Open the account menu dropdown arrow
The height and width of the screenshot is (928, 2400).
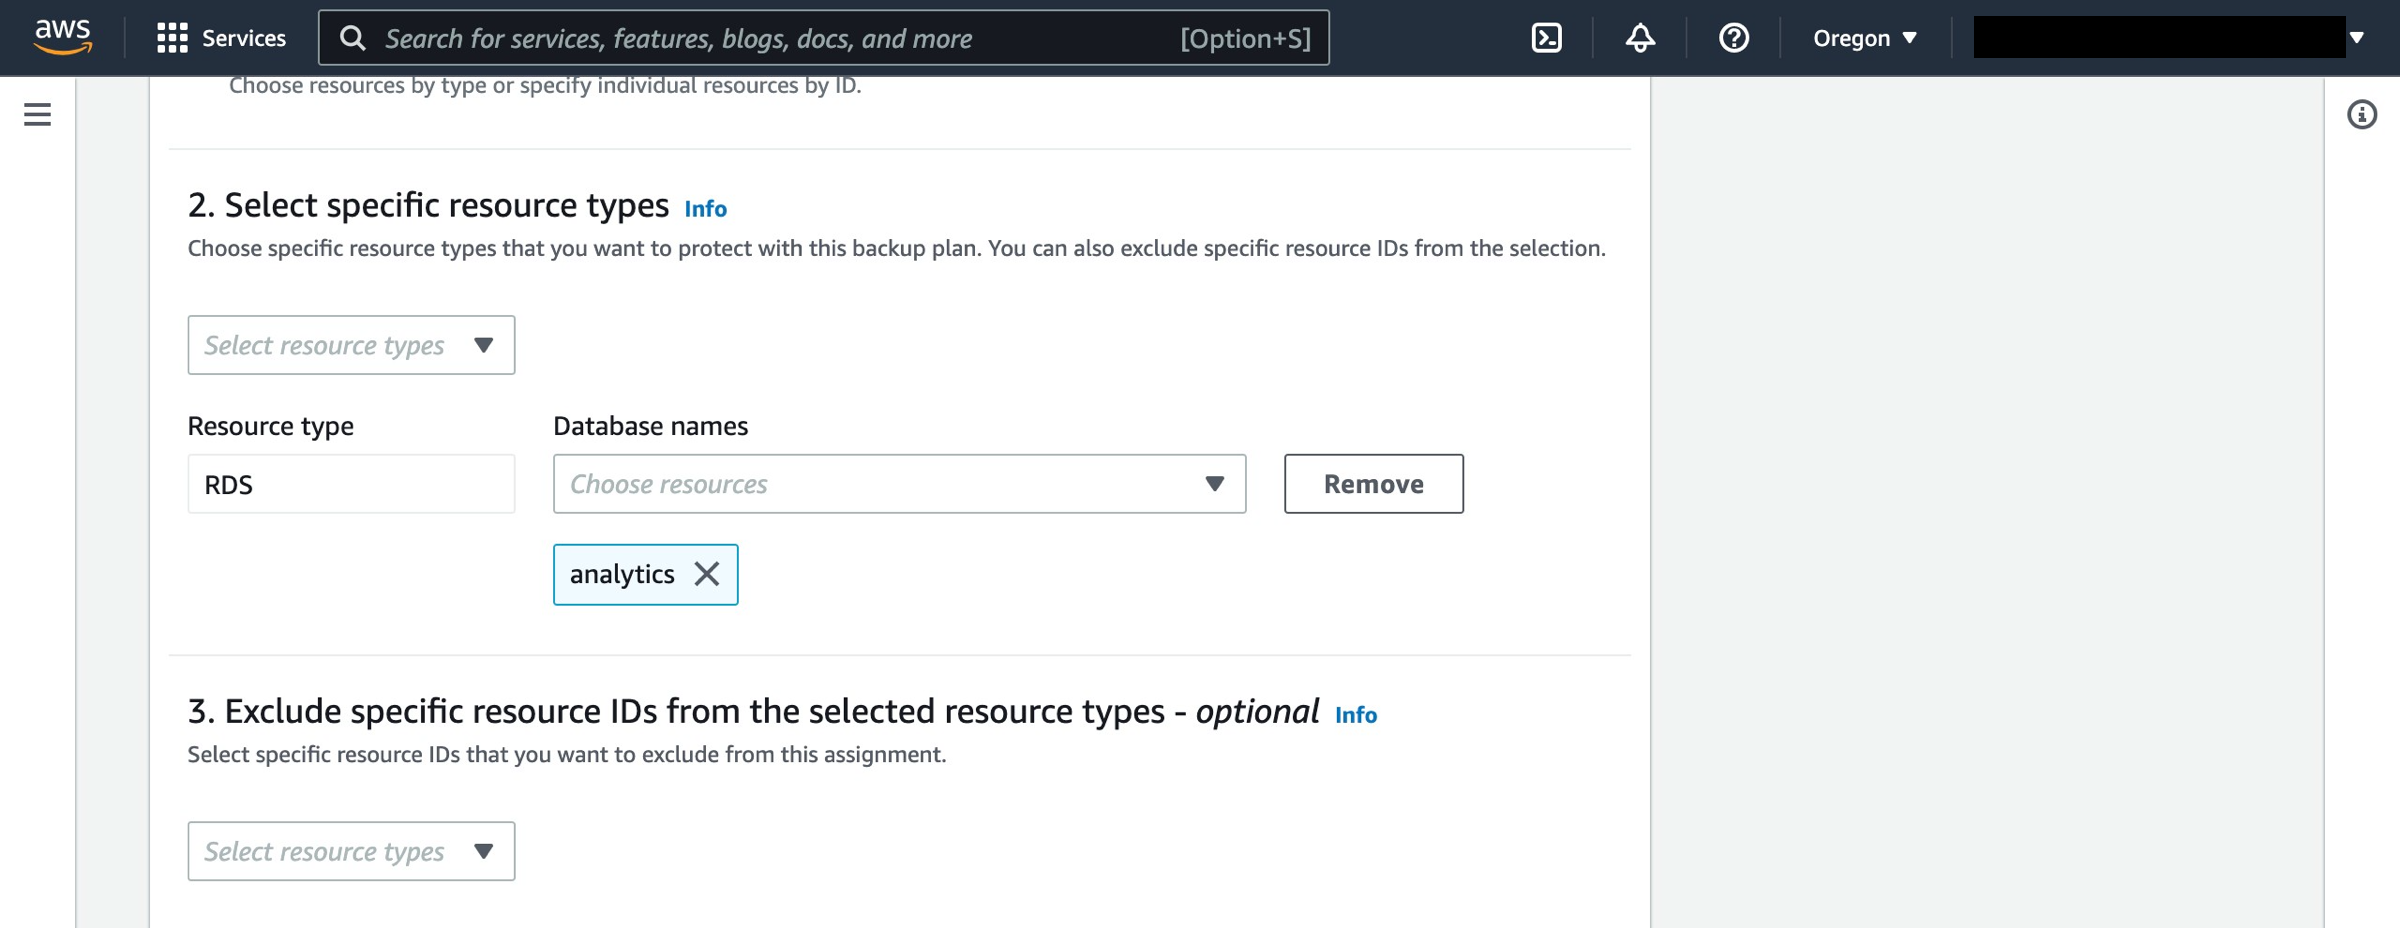[x=2357, y=38]
